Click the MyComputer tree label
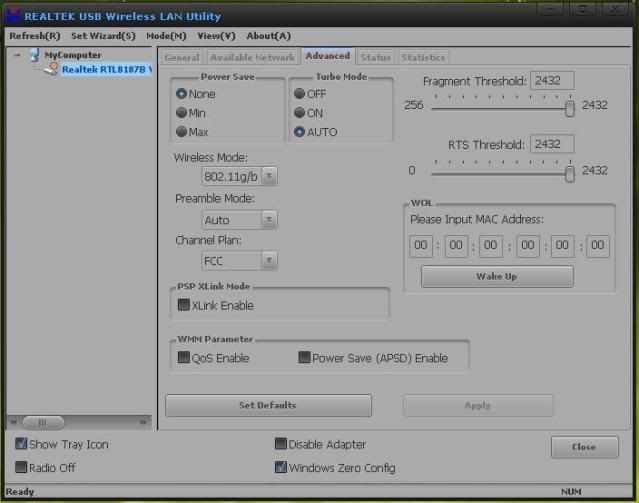 73,55
